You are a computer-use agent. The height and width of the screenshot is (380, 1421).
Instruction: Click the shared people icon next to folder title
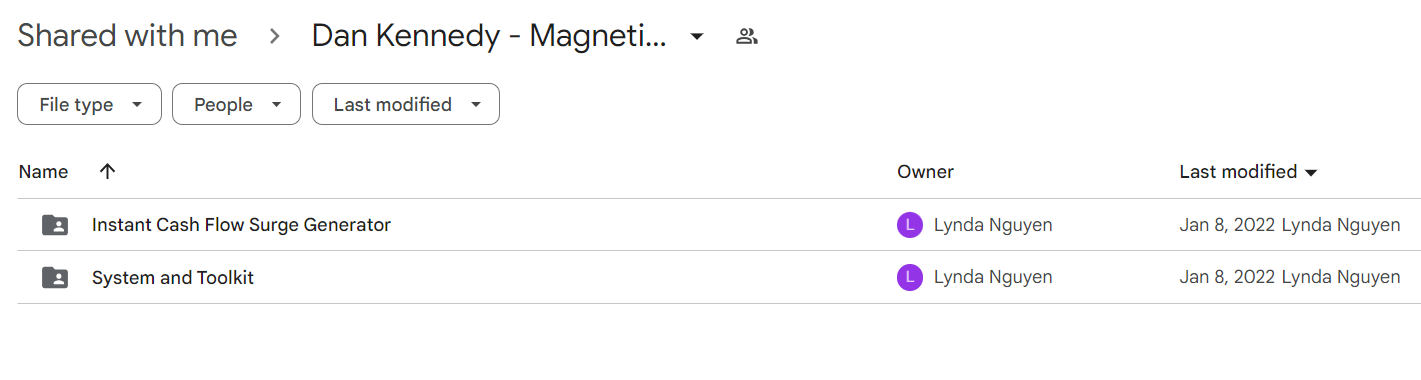[746, 37]
